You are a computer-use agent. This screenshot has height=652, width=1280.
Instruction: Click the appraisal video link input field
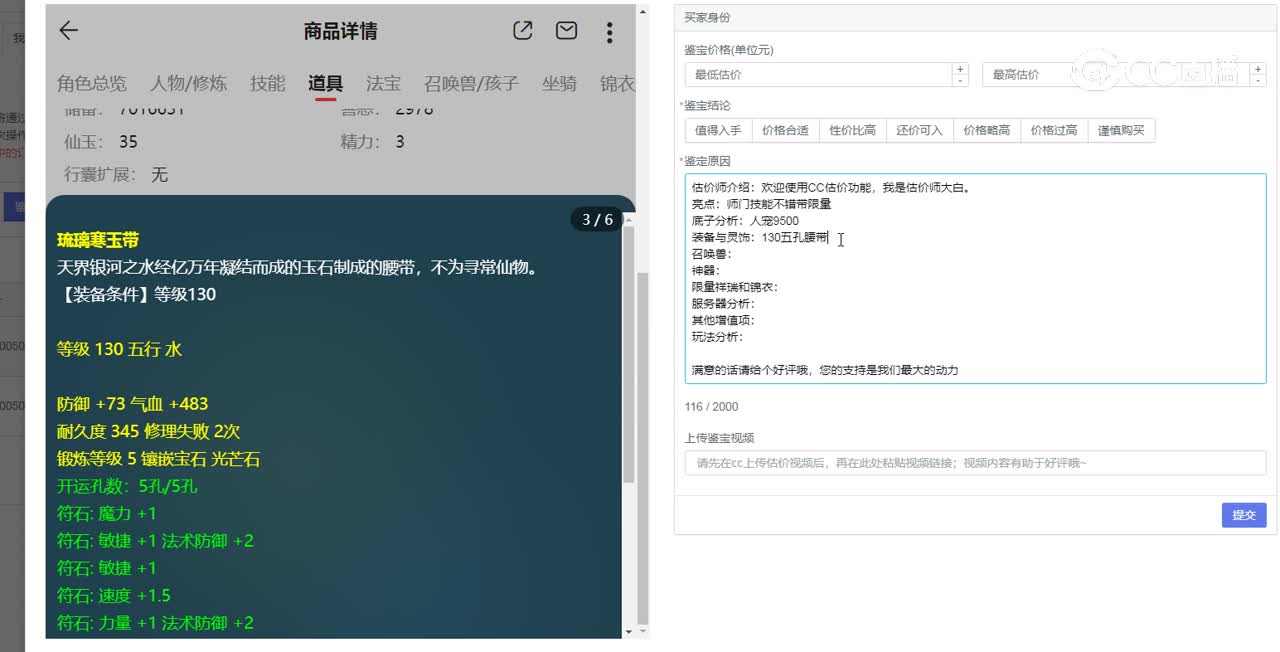pos(975,463)
